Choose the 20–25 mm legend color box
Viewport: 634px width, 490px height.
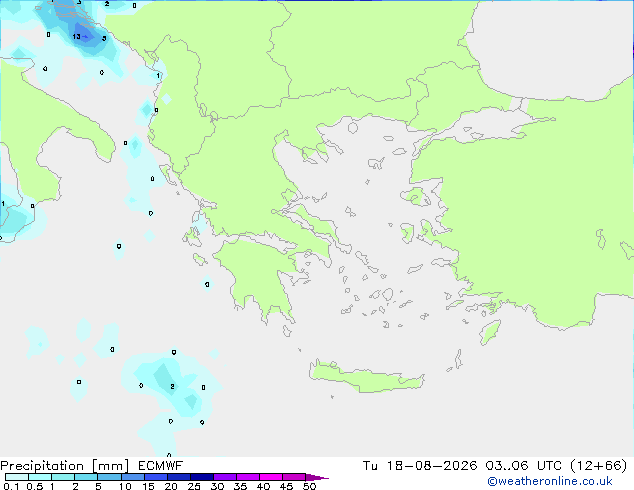[x=178, y=477]
